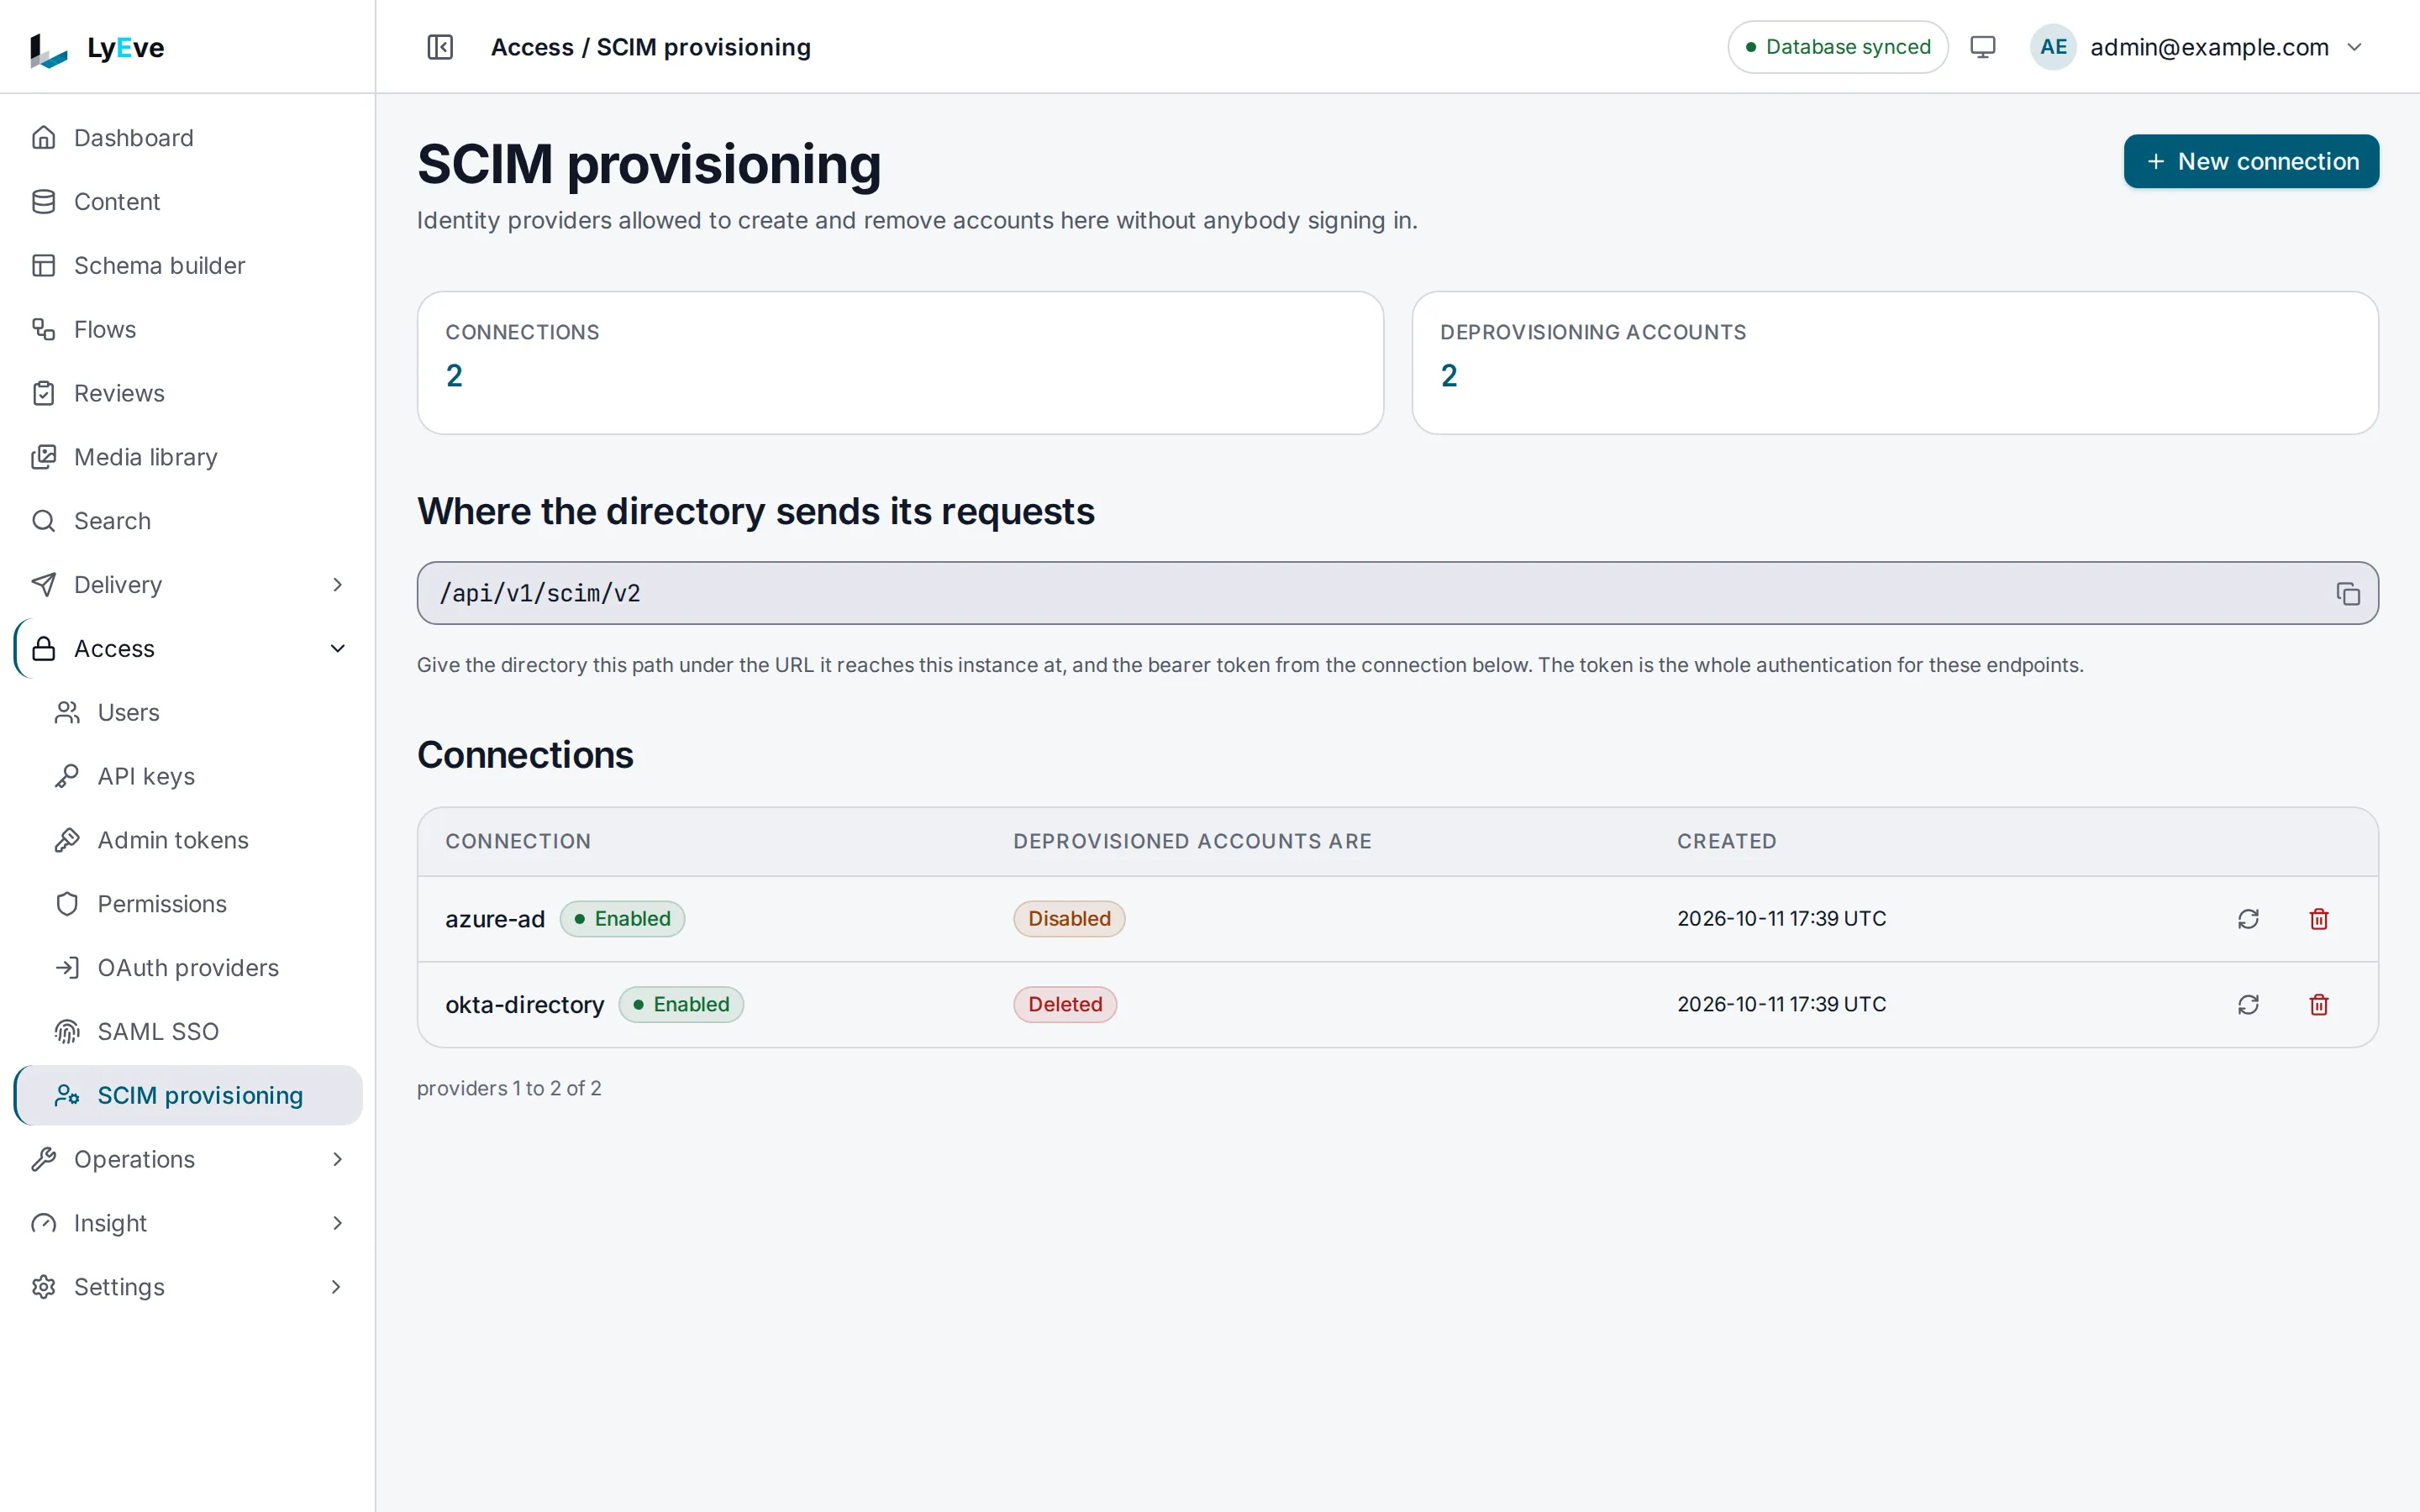Open SAML SSO page

[x=188, y=1032]
